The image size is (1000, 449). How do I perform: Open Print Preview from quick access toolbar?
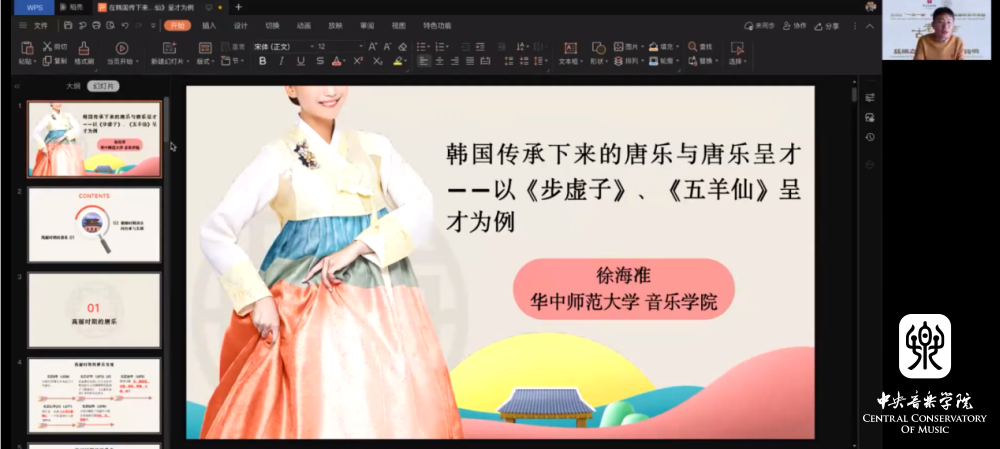tap(110, 26)
